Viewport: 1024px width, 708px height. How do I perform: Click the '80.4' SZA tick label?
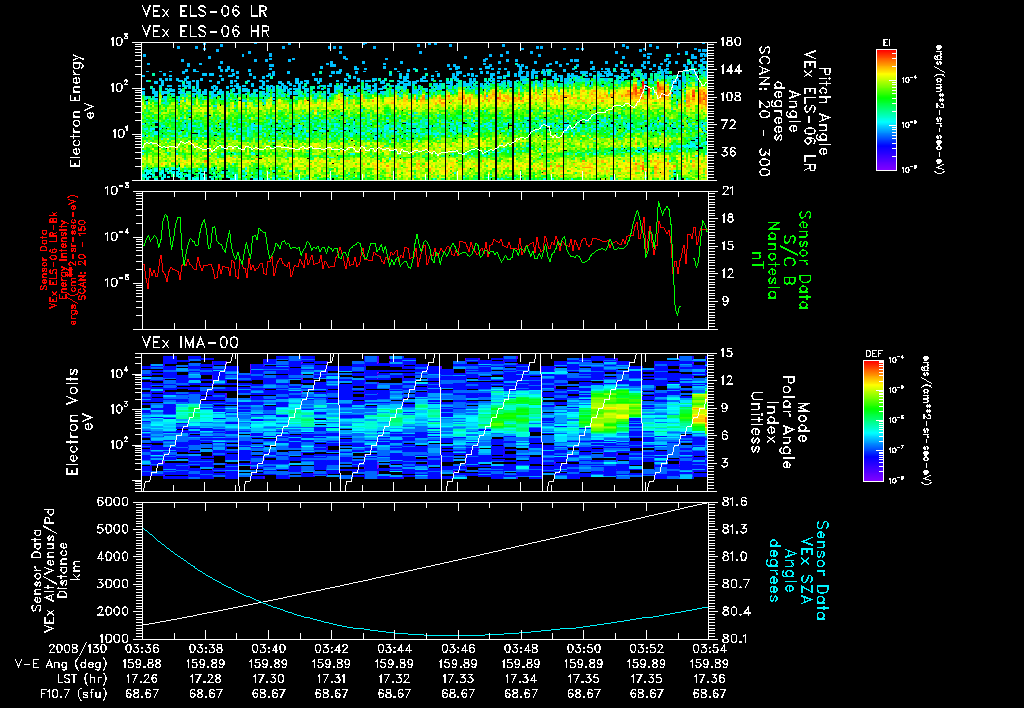pos(735,611)
